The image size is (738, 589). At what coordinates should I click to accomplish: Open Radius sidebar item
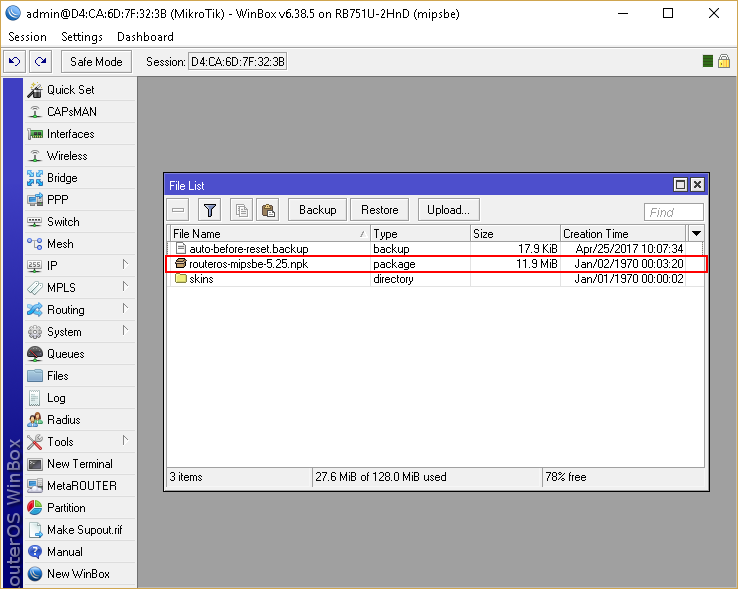[80, 420]
